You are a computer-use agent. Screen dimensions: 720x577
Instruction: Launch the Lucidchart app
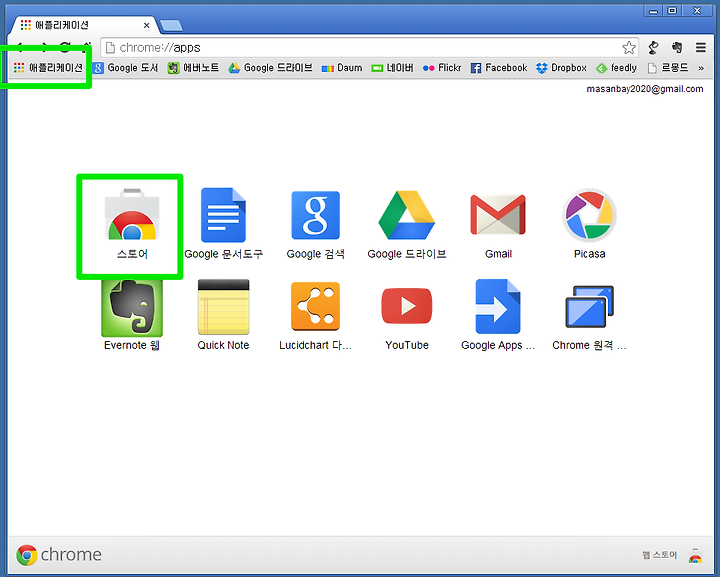point(315,315)
